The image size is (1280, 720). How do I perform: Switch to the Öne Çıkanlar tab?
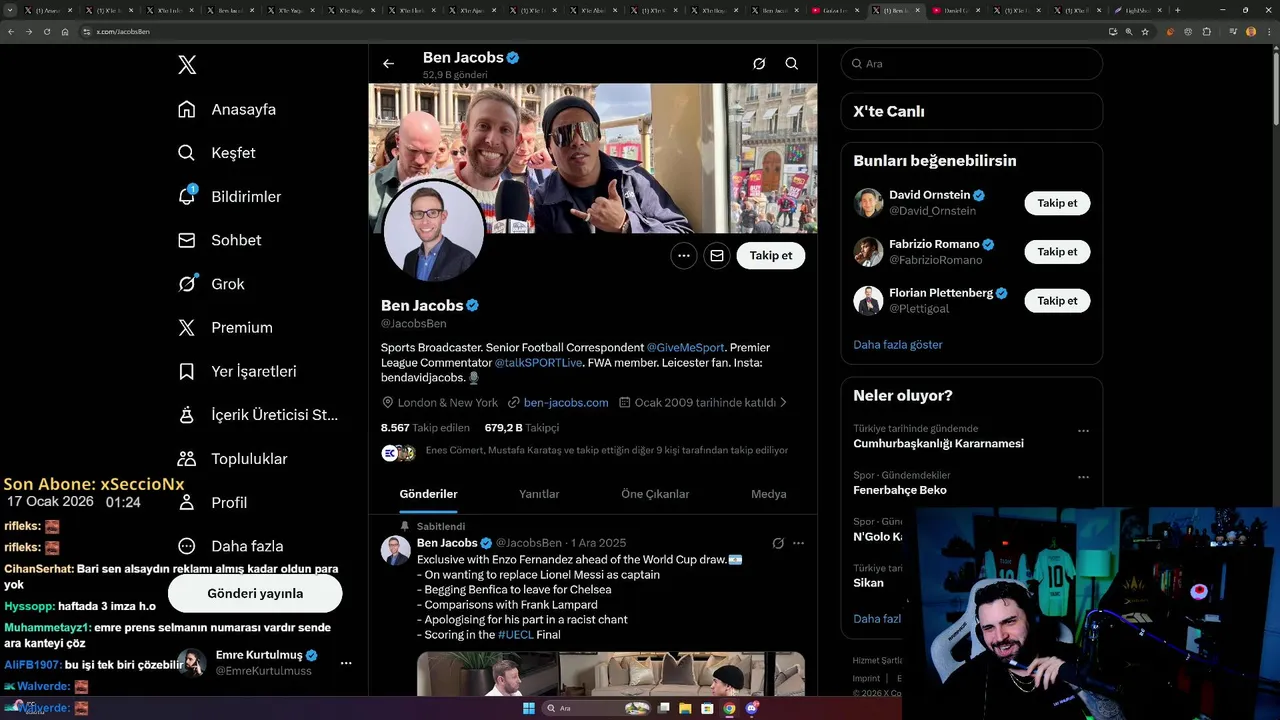[x=655, y=494]
